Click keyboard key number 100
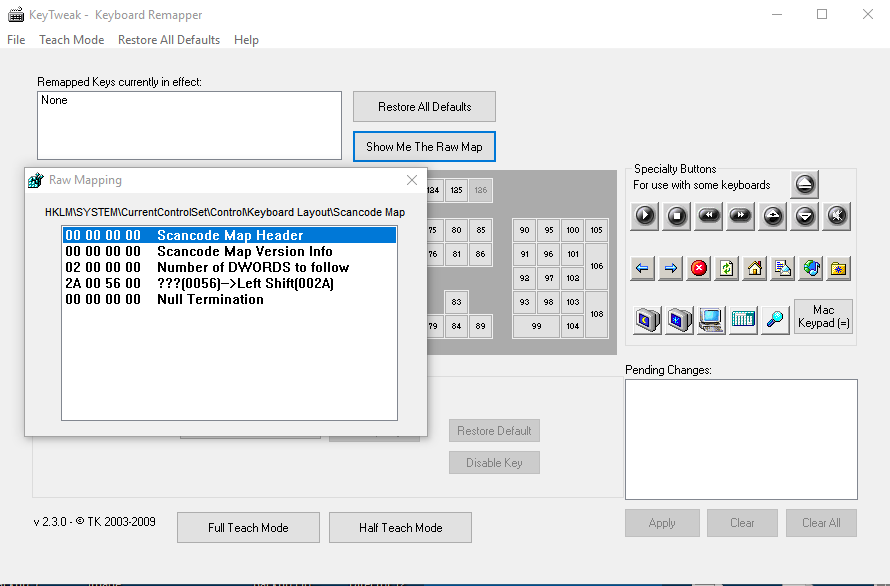This screenshot has height=586, width=890. 573,230
